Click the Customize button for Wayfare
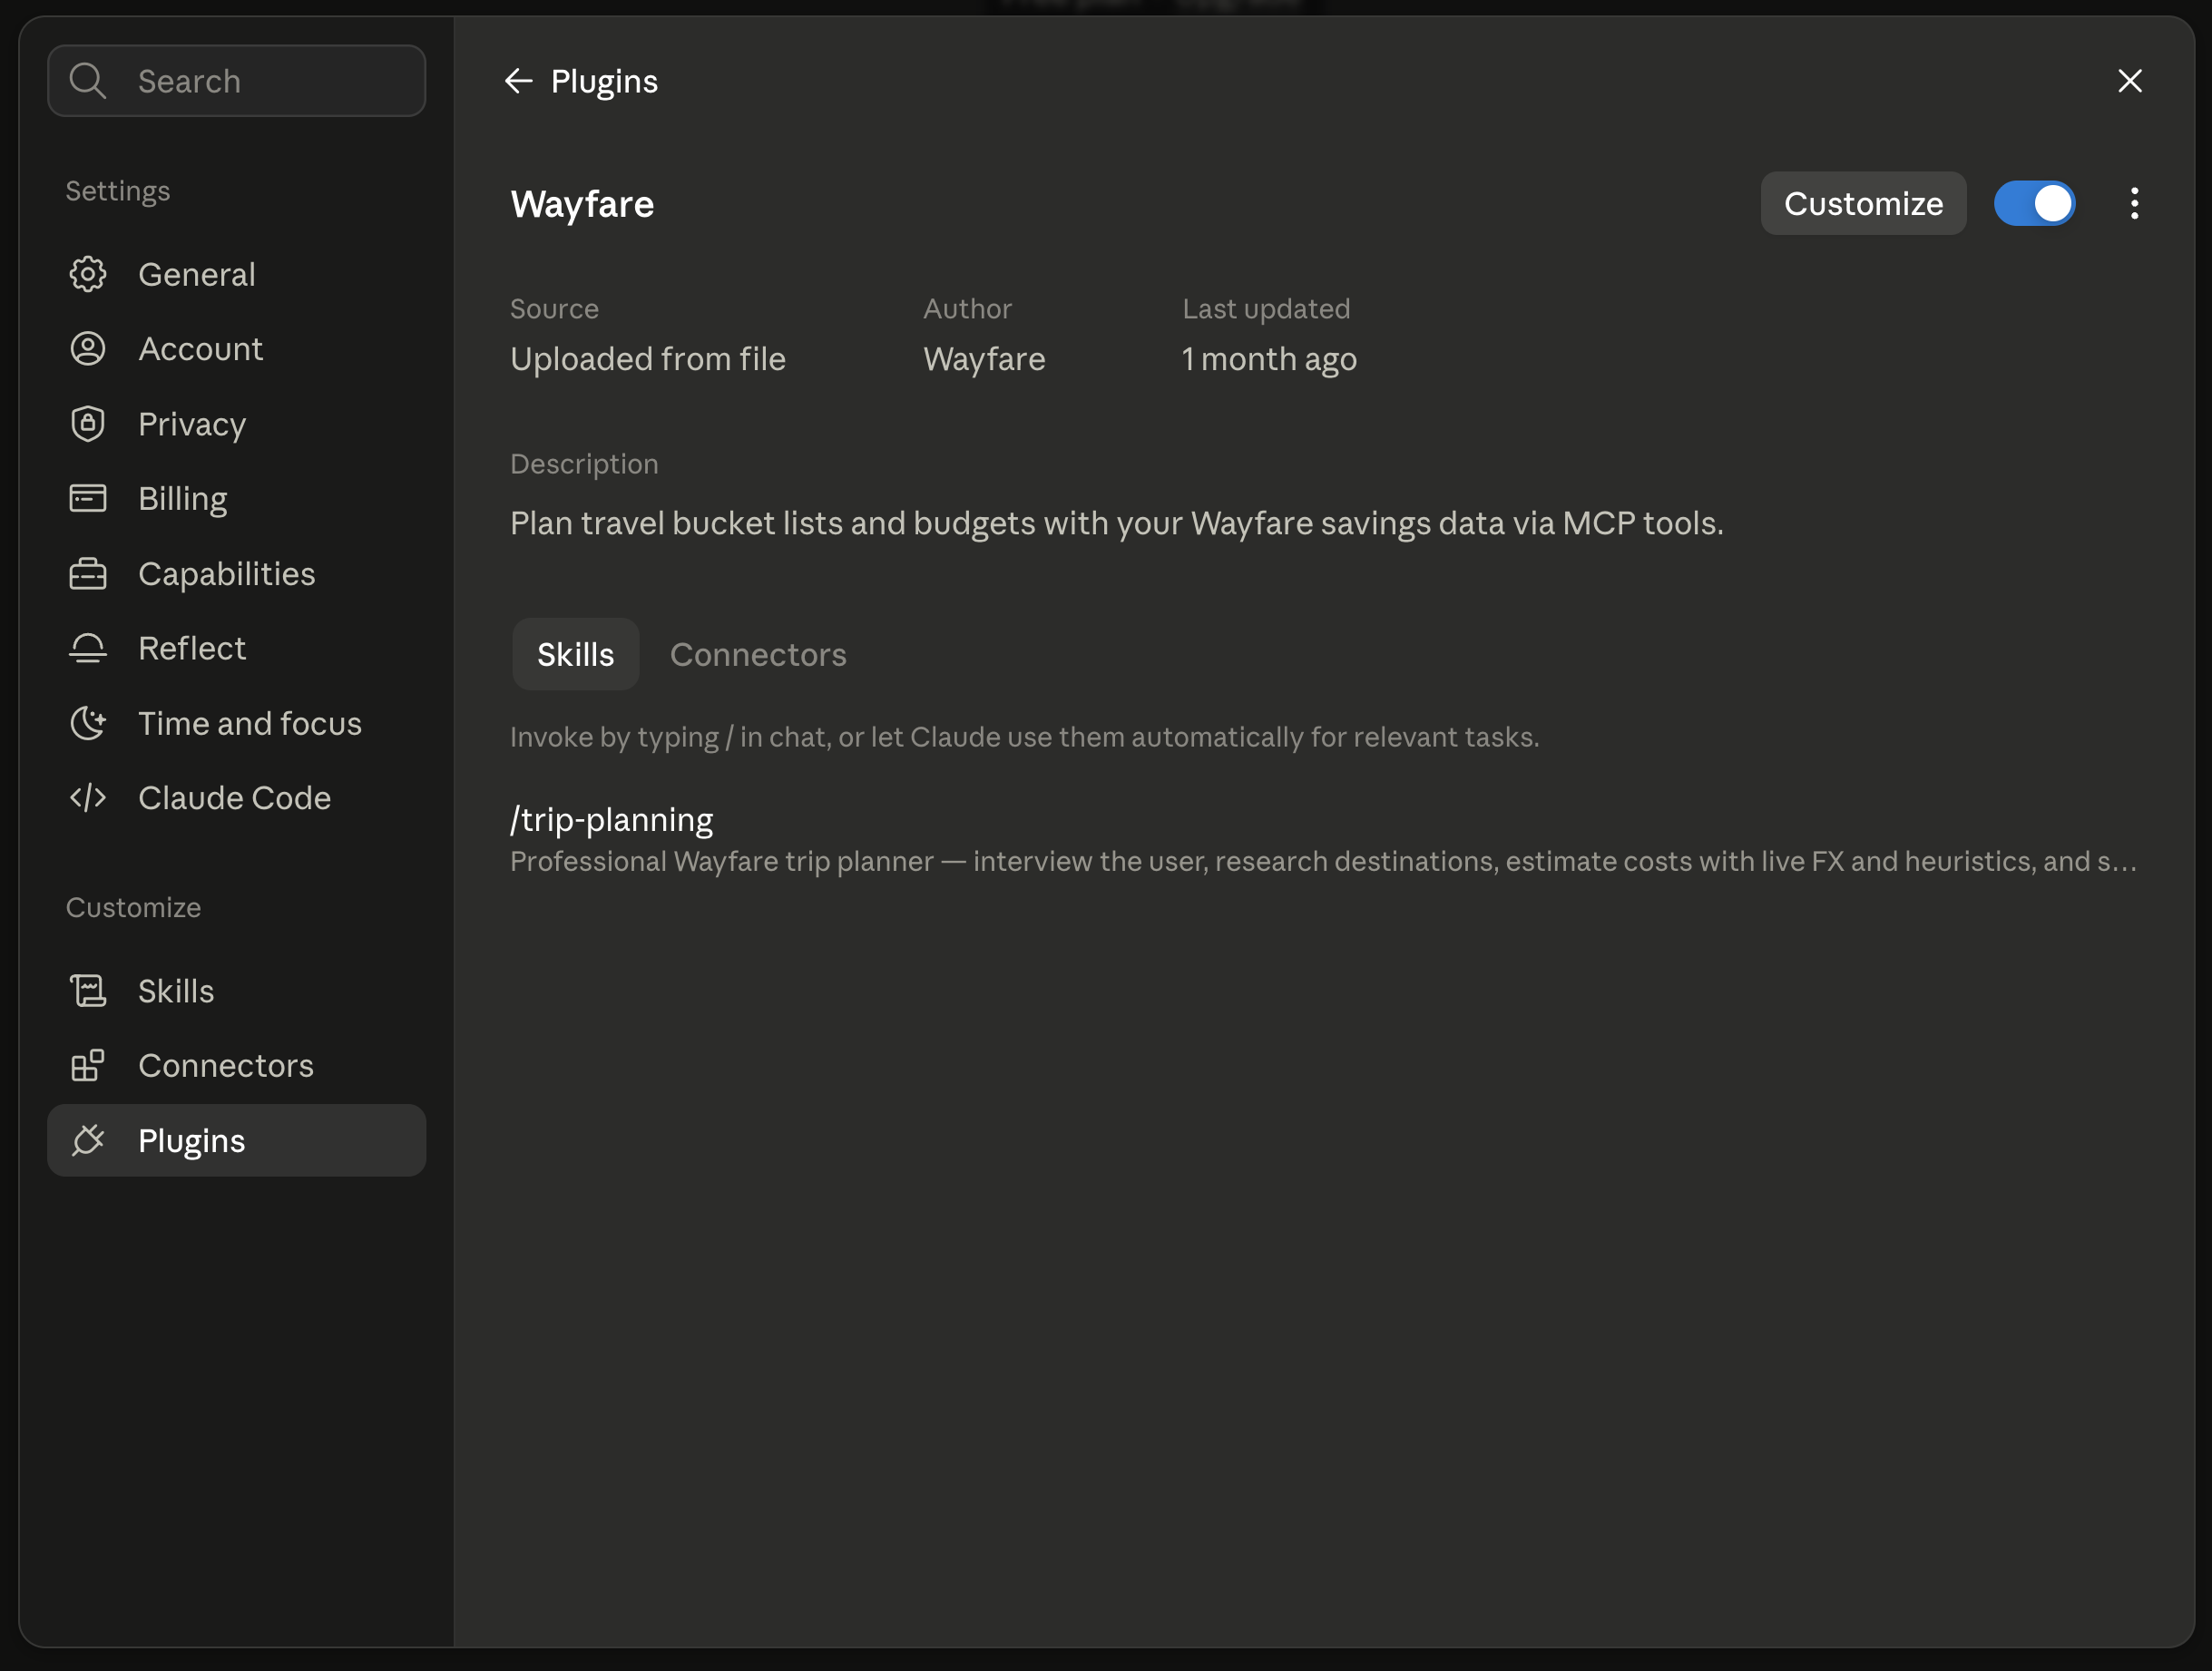Screen dimensions: 2212x1671 coord(1863,204)
